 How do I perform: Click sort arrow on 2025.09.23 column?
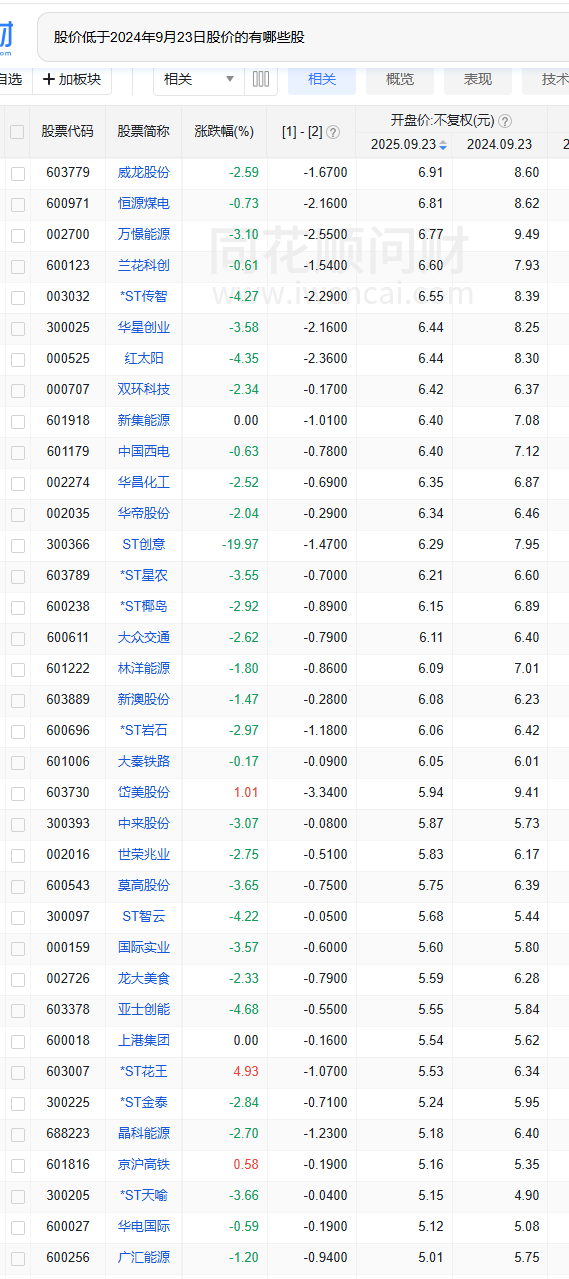click(x=443, y=145)
